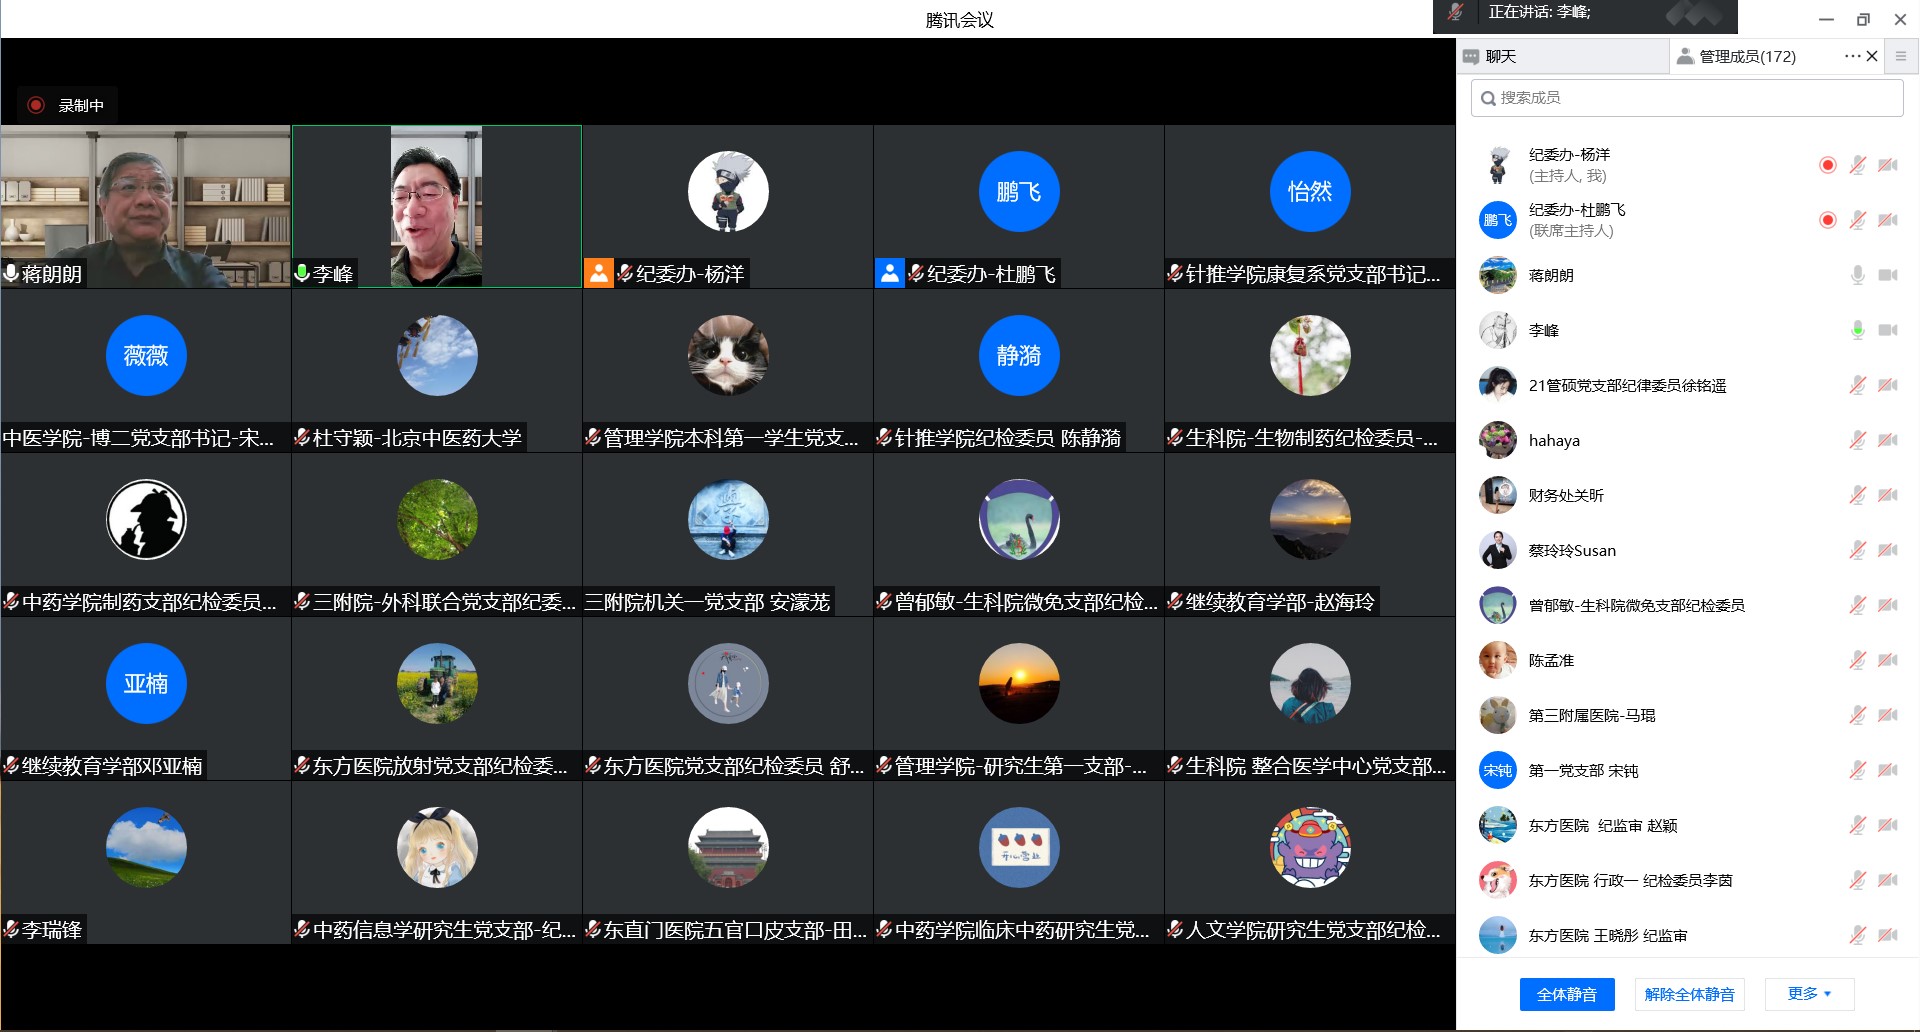Toggle microphone for 蒋朗朗 in member list
1920x1032 pixels.
1857,275
